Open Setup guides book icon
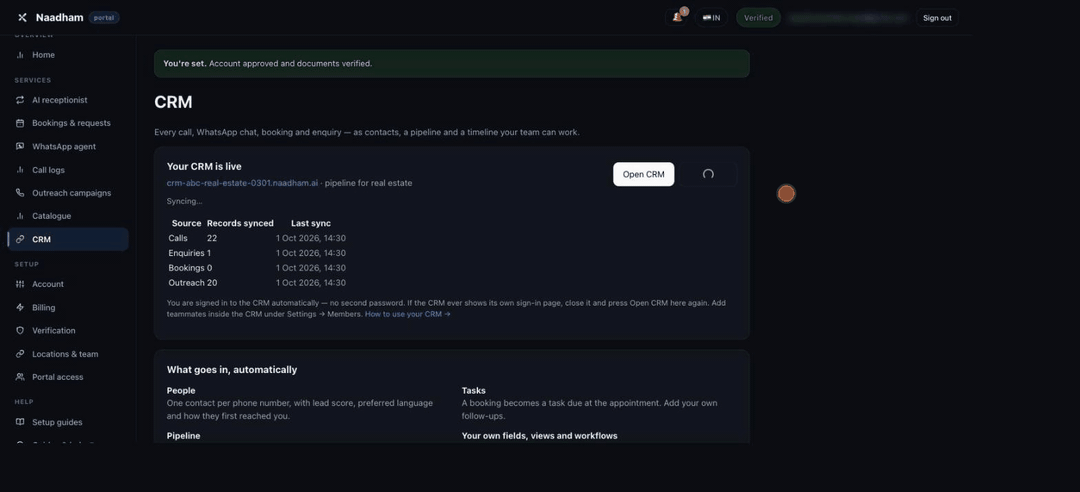Viewport: 1080px width, 492px height. (20, 422)
